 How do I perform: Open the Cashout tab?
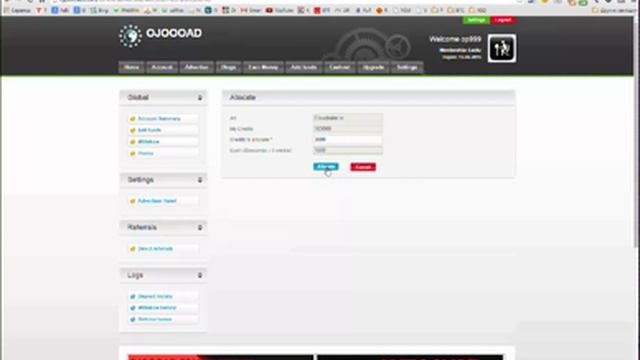point(340,67)
